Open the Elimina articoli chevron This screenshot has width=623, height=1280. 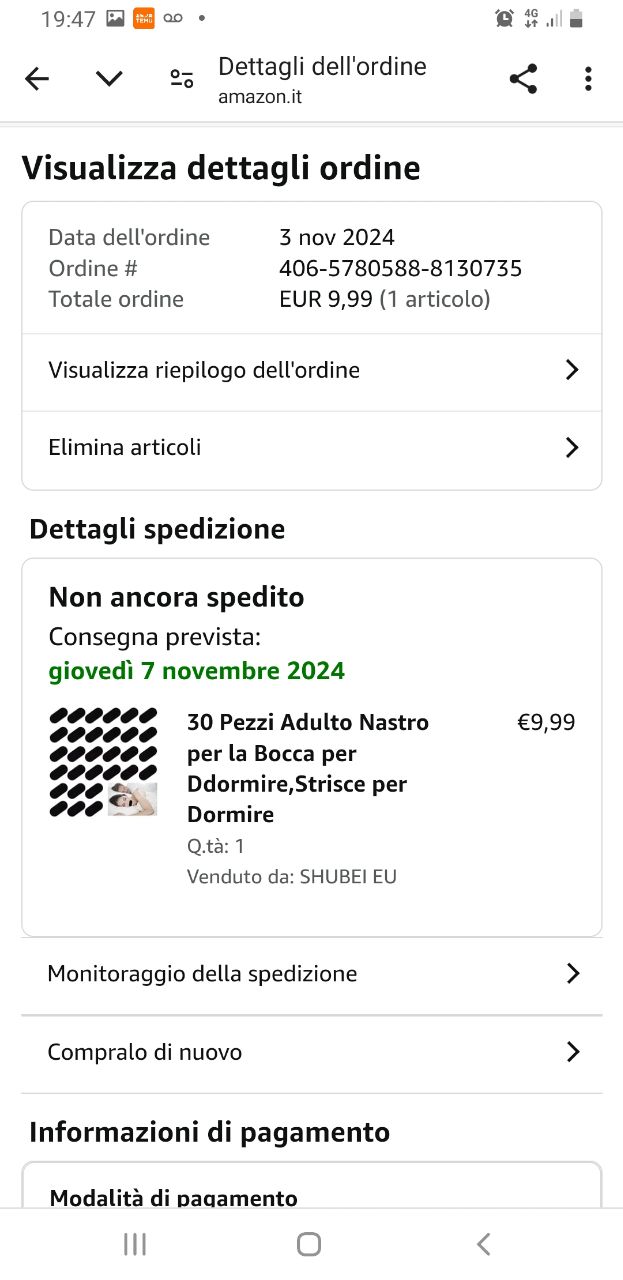tap(572, 447)
